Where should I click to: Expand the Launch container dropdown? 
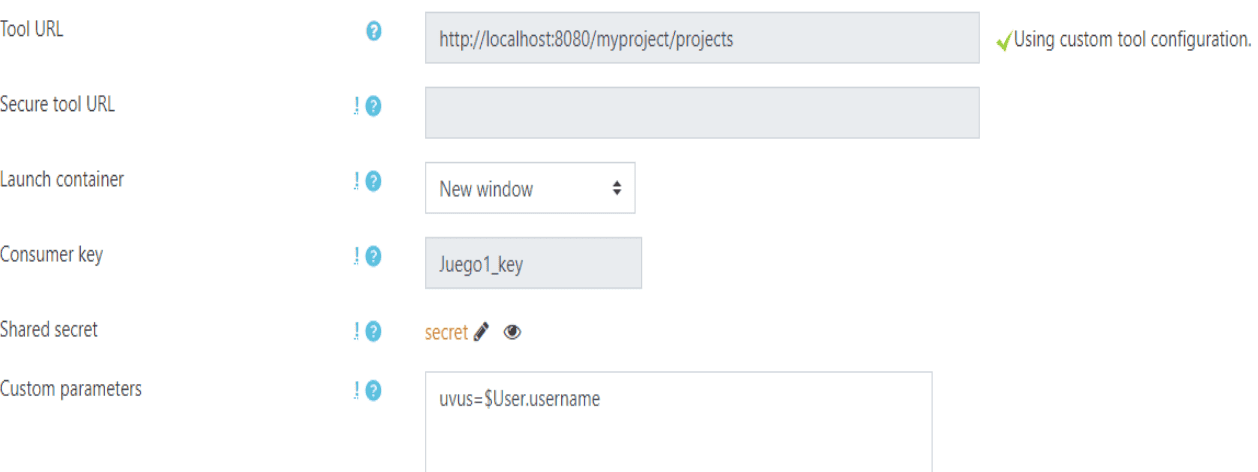(x=530, y=188)
